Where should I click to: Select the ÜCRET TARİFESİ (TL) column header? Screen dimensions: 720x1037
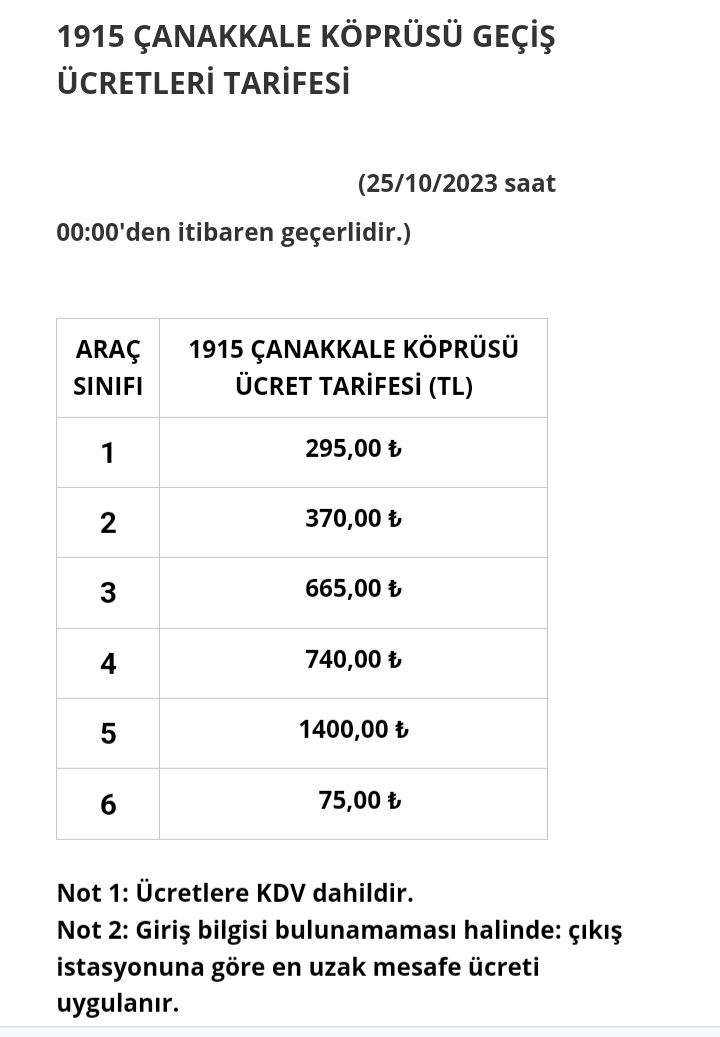(x=354, y=368)
